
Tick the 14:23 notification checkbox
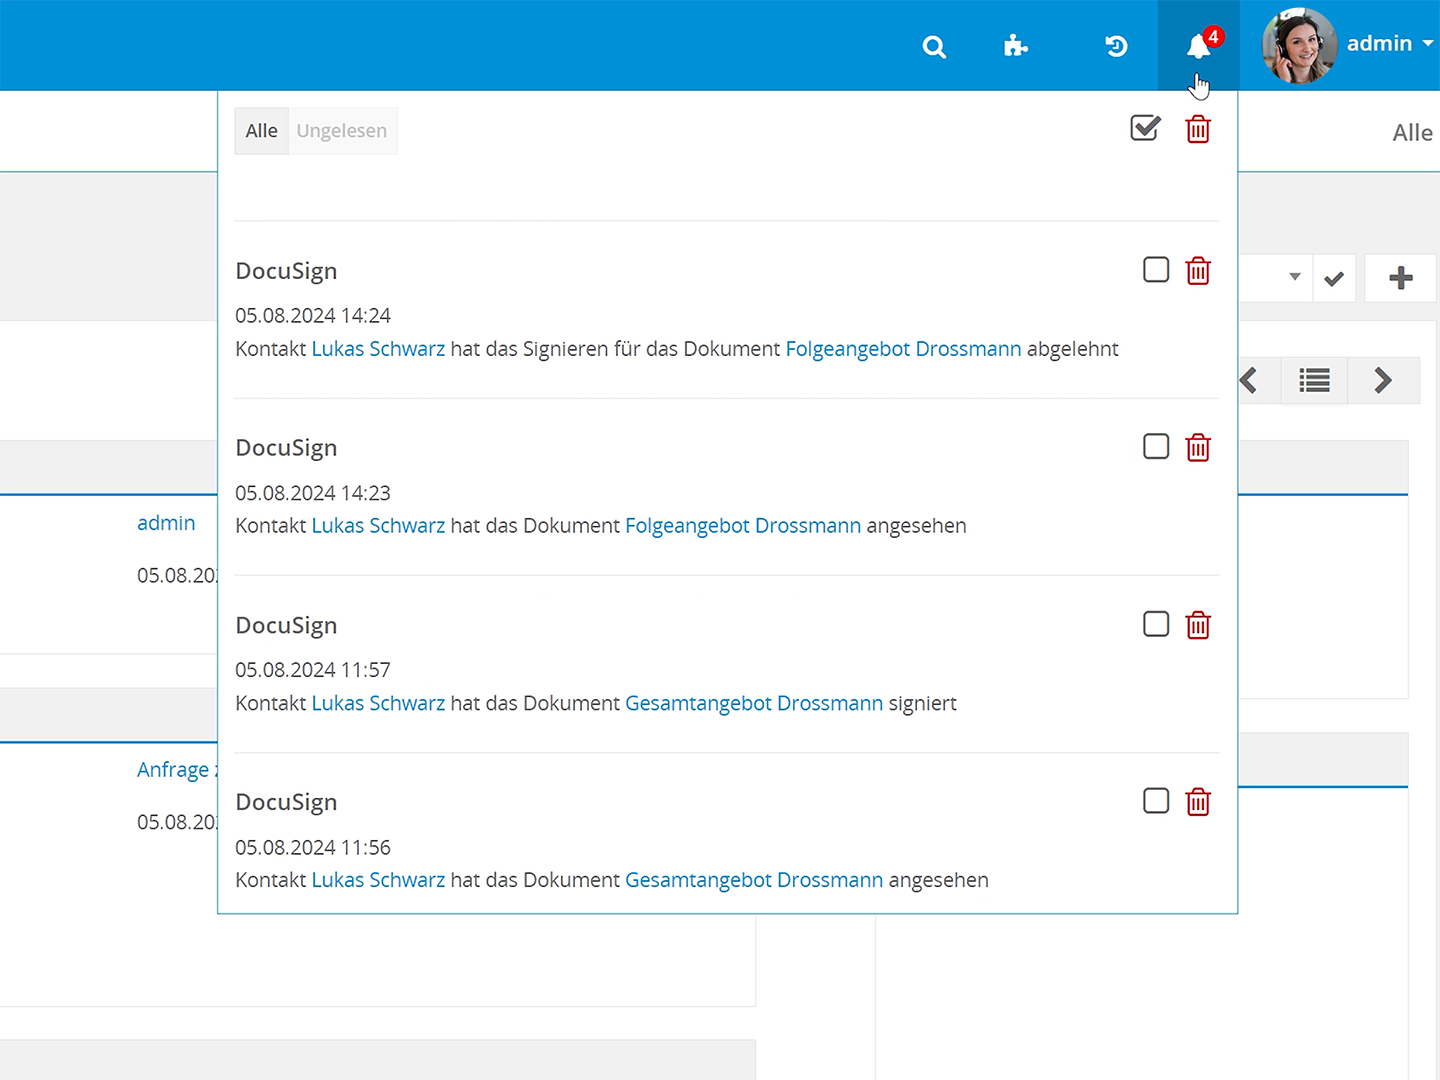coord(1156,447)
